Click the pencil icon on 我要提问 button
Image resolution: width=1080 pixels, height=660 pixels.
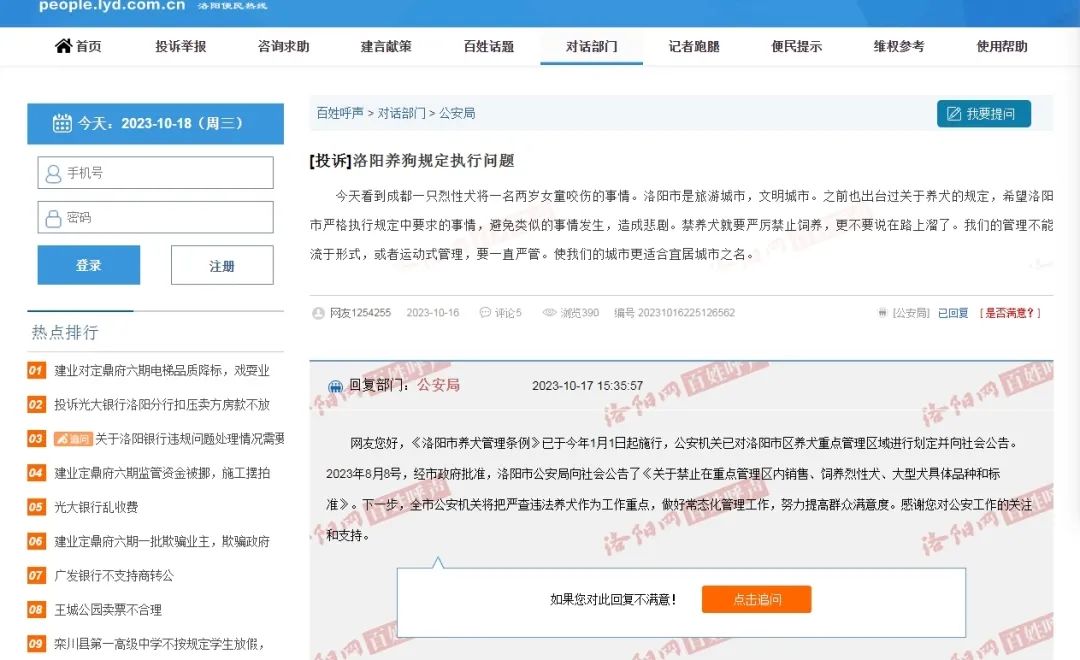pos(954,114)
